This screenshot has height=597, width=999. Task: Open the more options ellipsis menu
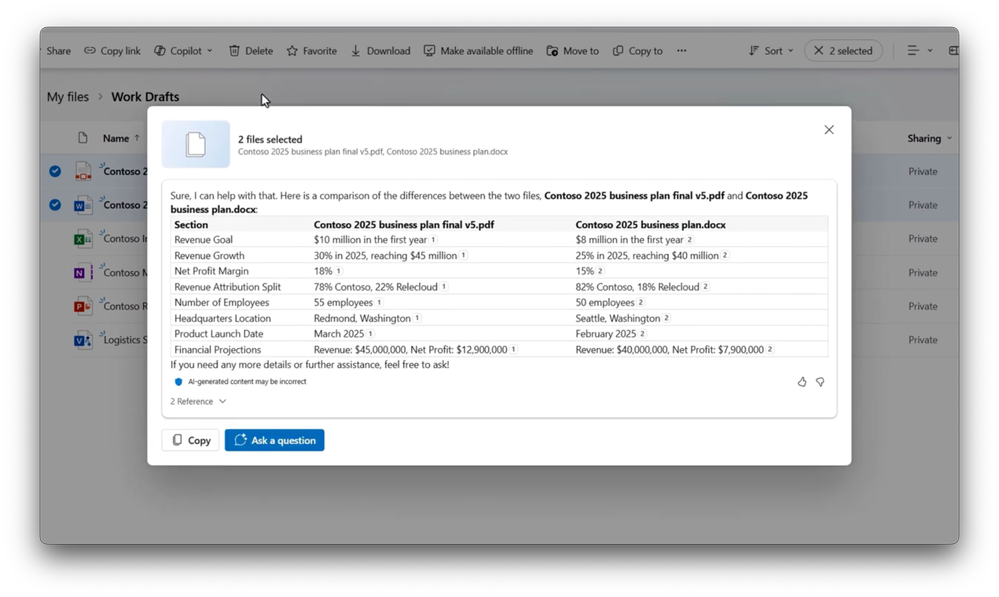click(682, 51)
